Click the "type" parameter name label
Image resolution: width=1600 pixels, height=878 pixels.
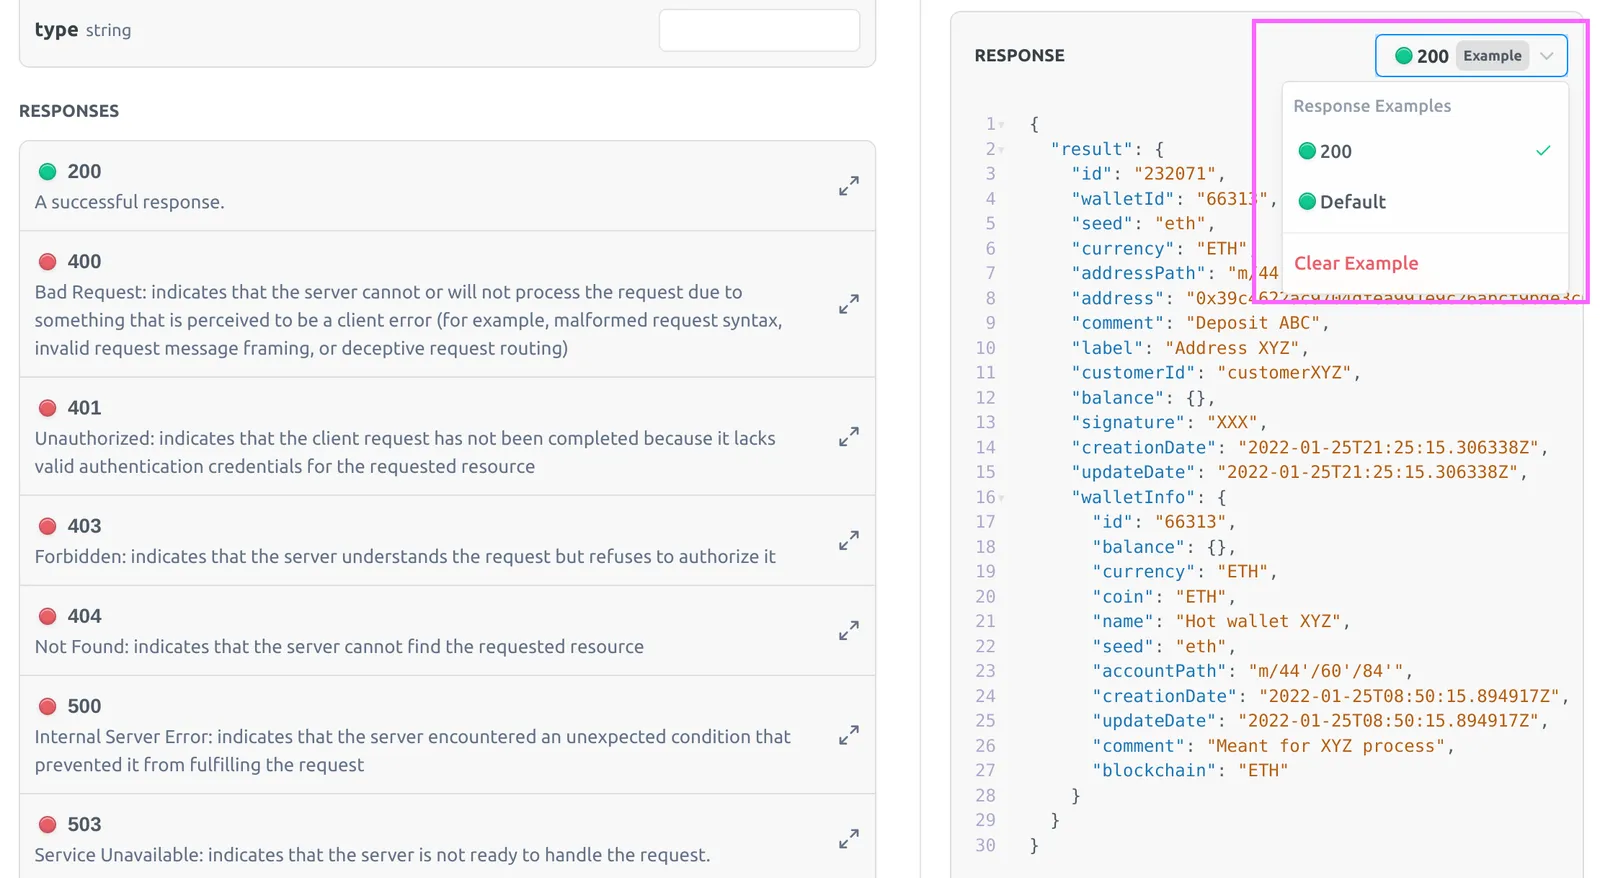(x=56, y=30)
